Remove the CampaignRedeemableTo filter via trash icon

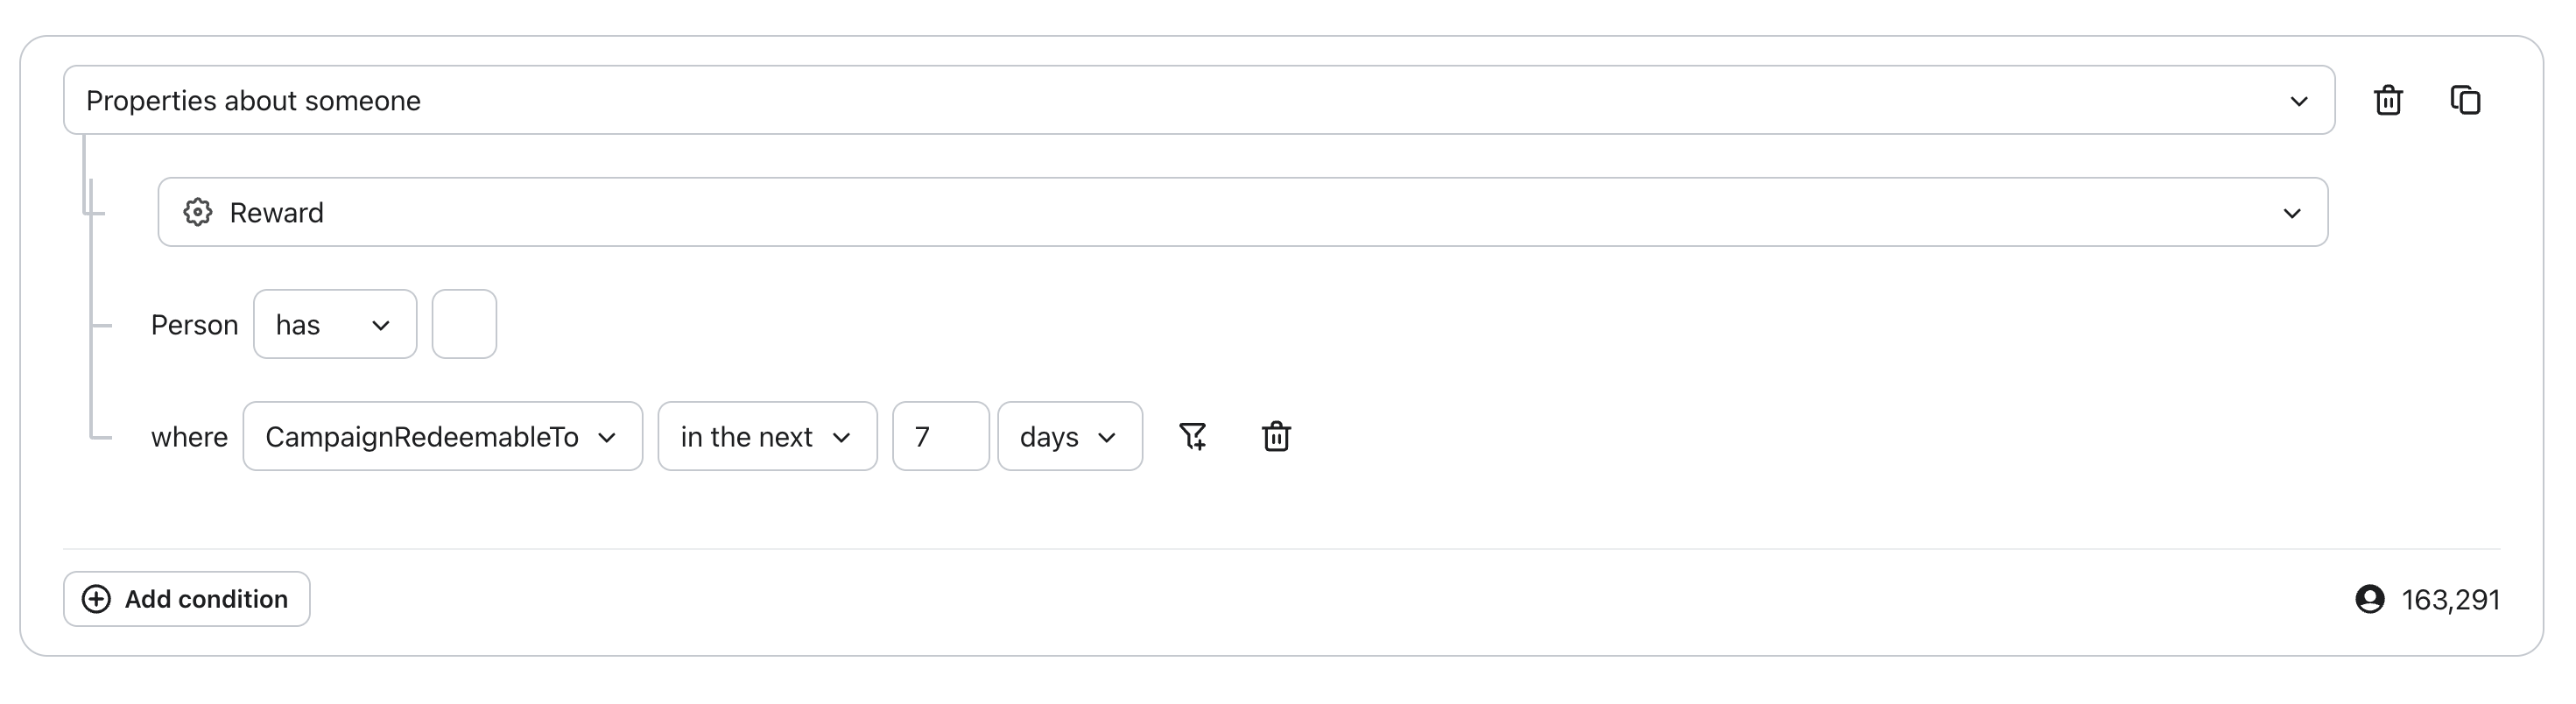(1276, 436)
